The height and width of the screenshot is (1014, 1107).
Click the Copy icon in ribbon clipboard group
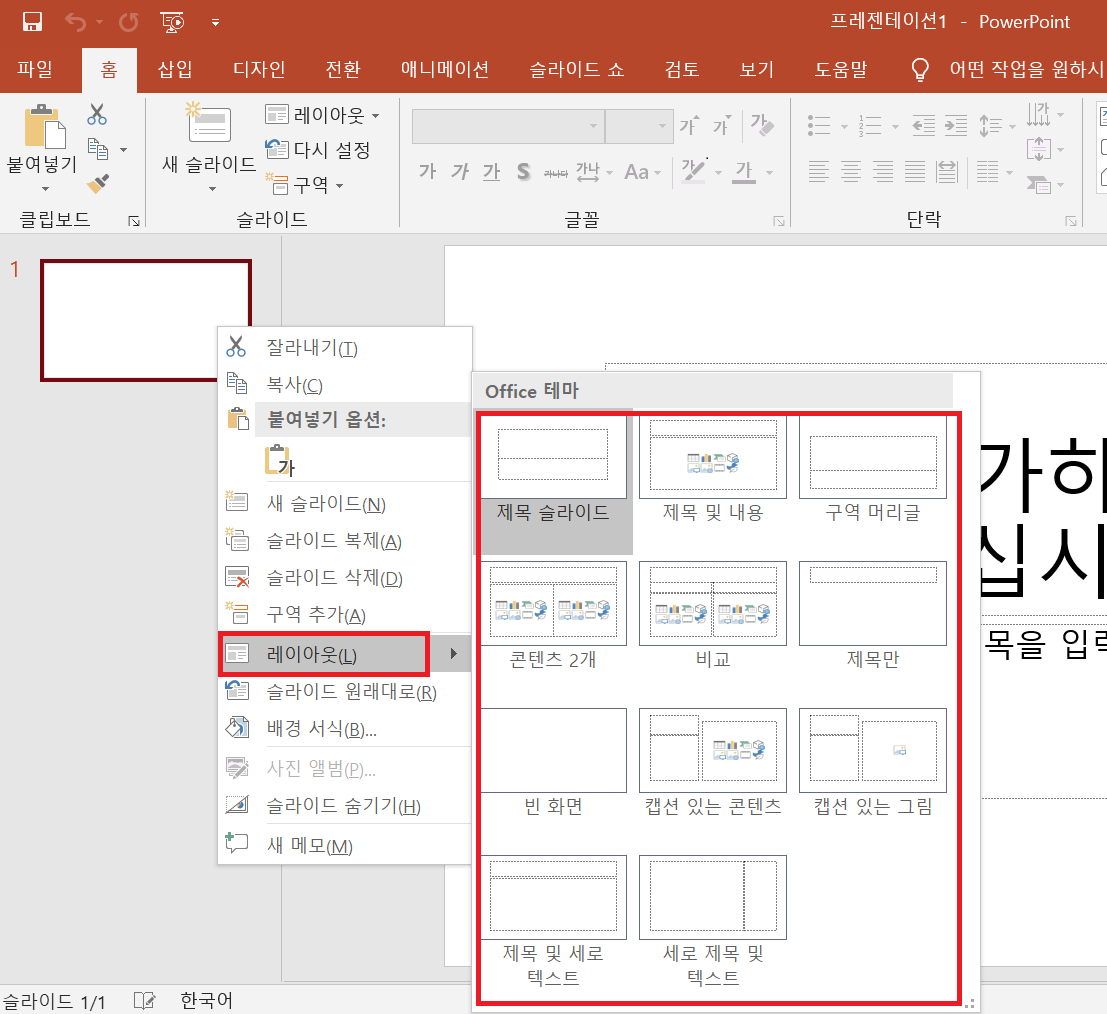(x=97, y=149)
